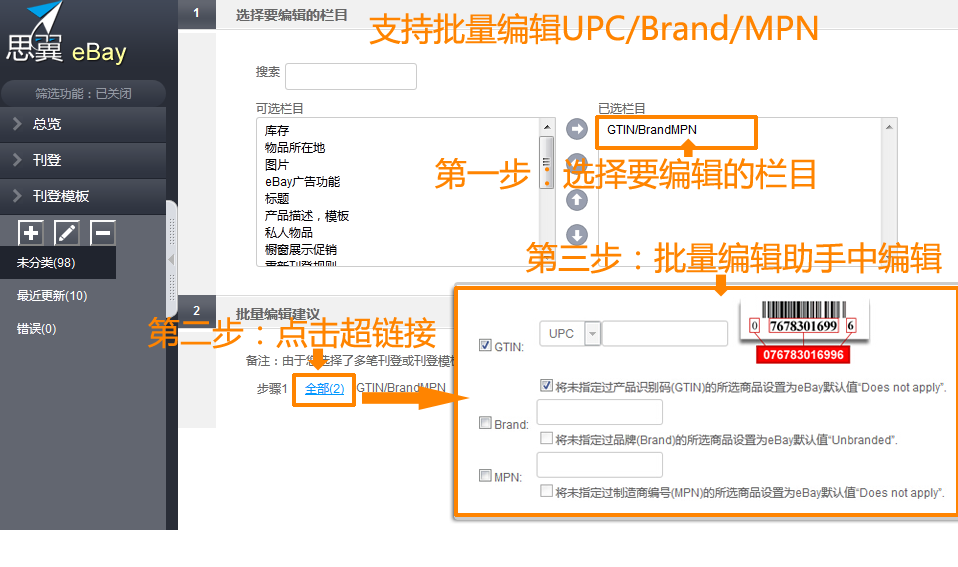Image resolution: width=958 pixels, height=567 pixels.
Task: Click the barcode example image
Action: tap(803, 332)
